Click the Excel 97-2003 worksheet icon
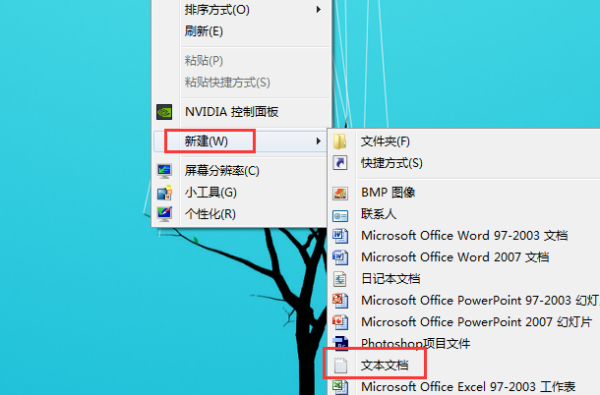The image size is (600, 395). point(340,387)
